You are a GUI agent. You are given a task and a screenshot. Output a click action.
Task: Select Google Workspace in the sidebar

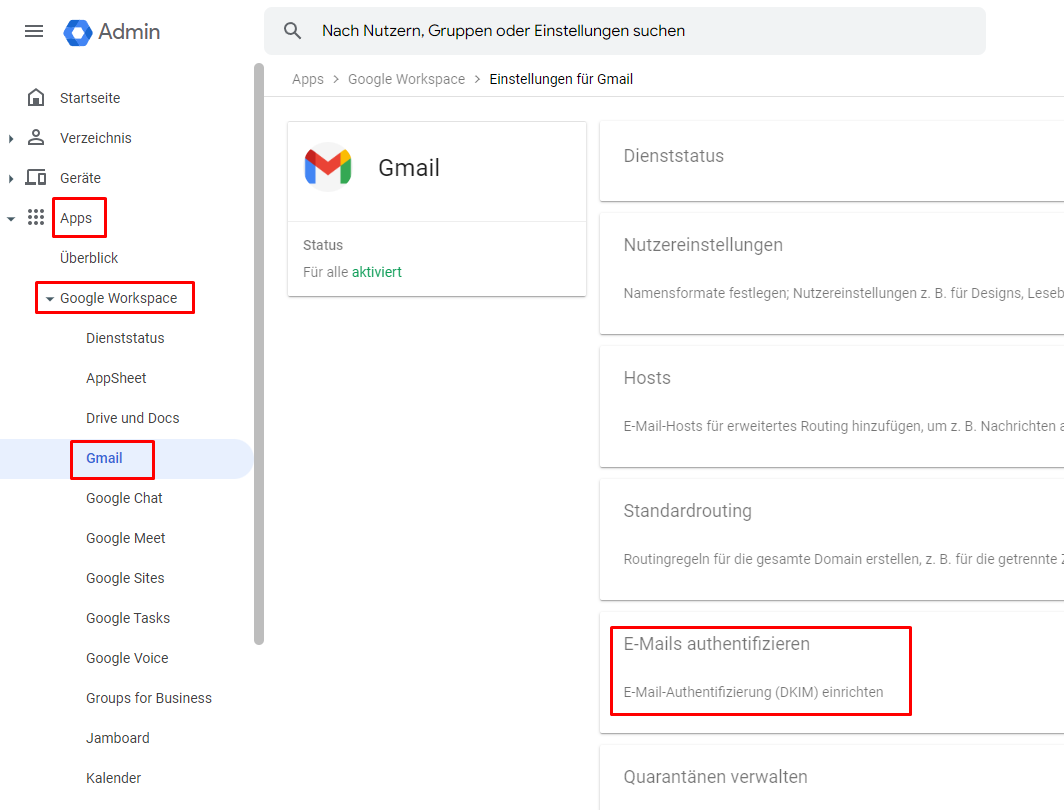tap(118, 298)
